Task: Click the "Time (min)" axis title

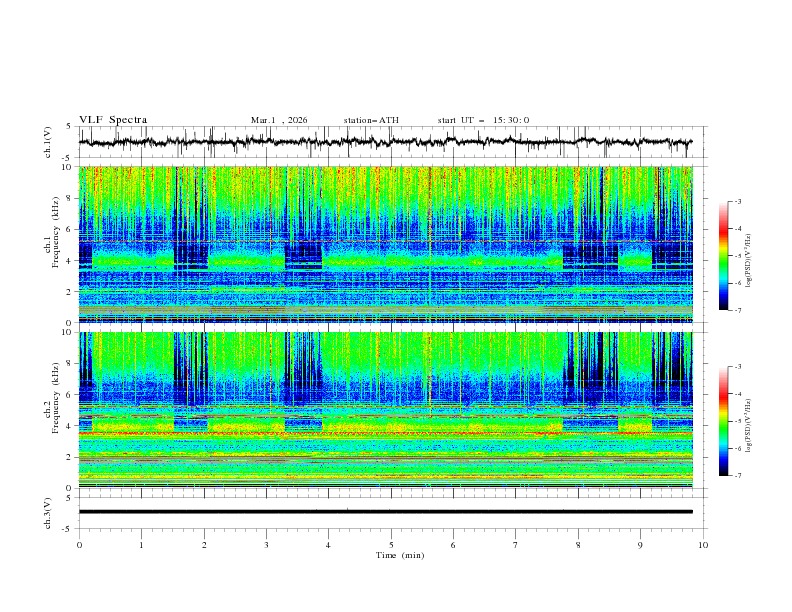Action: pyautogui.click(x=400, y=555)
